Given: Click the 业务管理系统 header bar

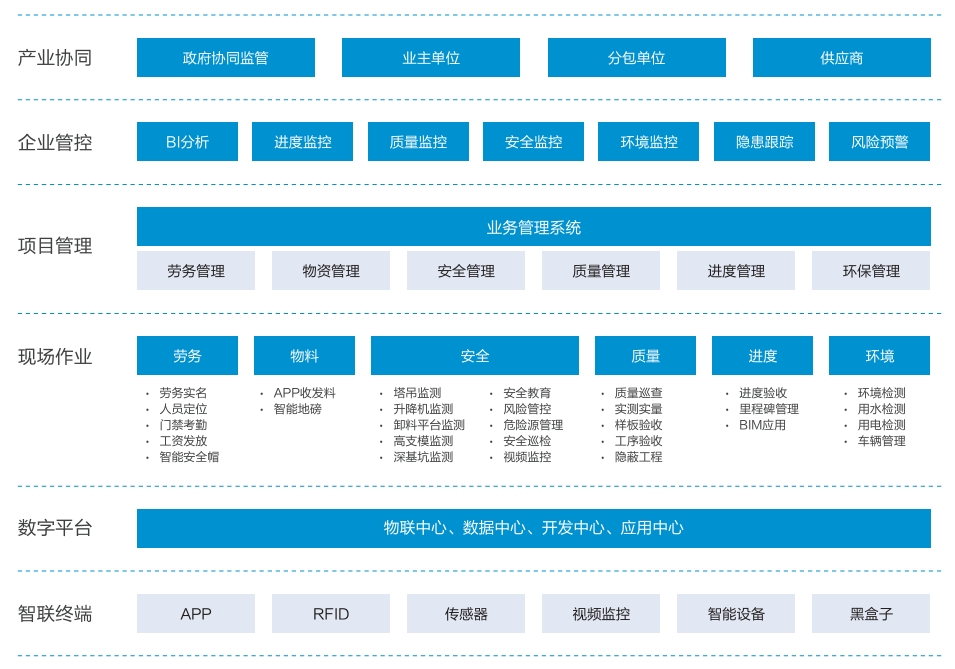Looking at the screenshot, I should (533, 227).
